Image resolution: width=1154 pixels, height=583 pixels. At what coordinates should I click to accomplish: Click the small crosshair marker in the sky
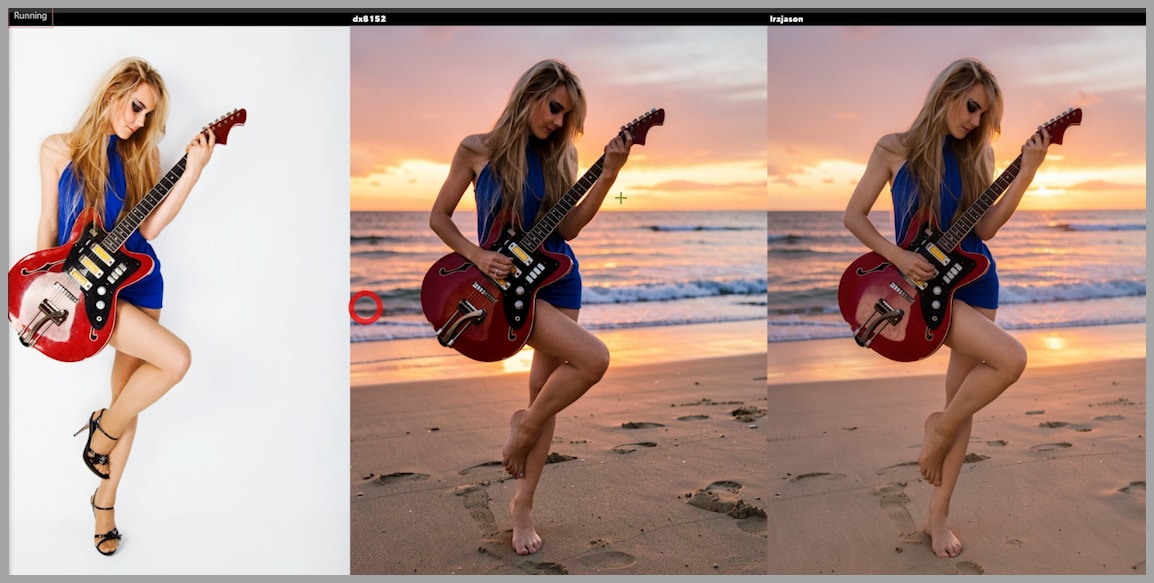(621, 198)
